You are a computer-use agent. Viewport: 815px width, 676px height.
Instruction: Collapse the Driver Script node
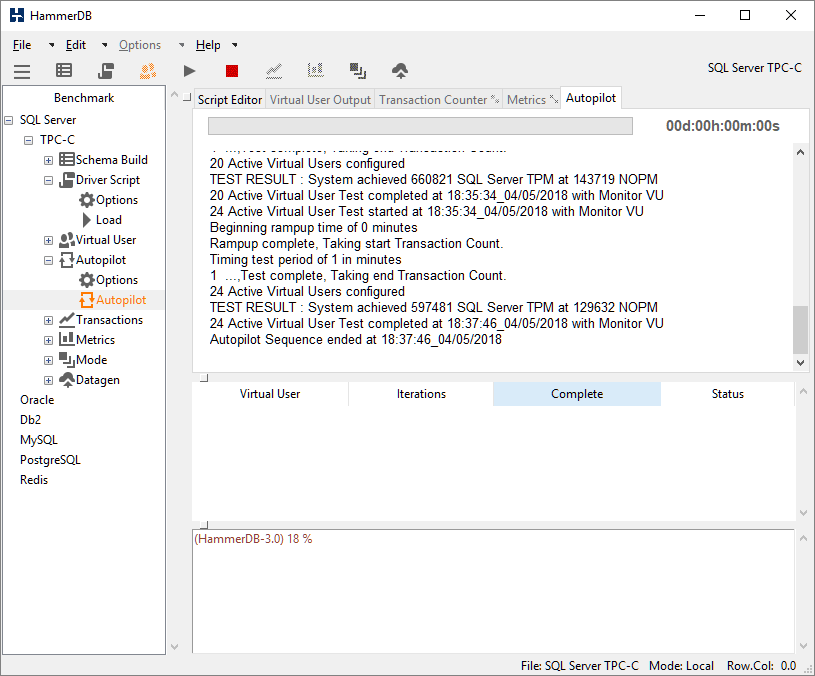pos(48,180)
